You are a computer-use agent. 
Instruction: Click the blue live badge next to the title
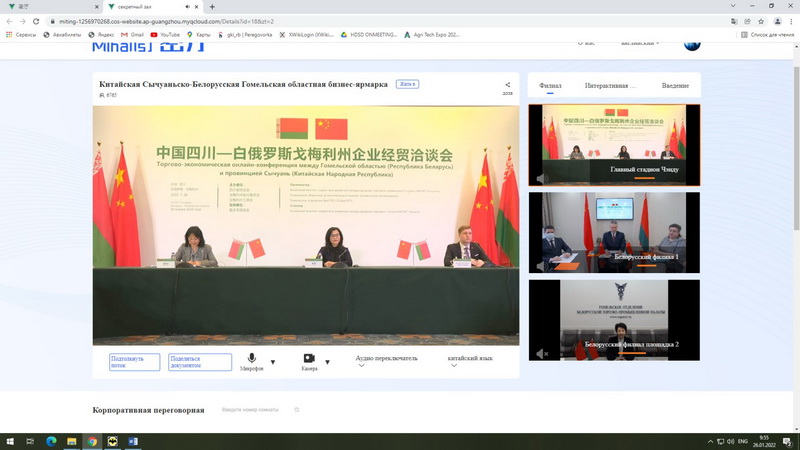[407, 84]
